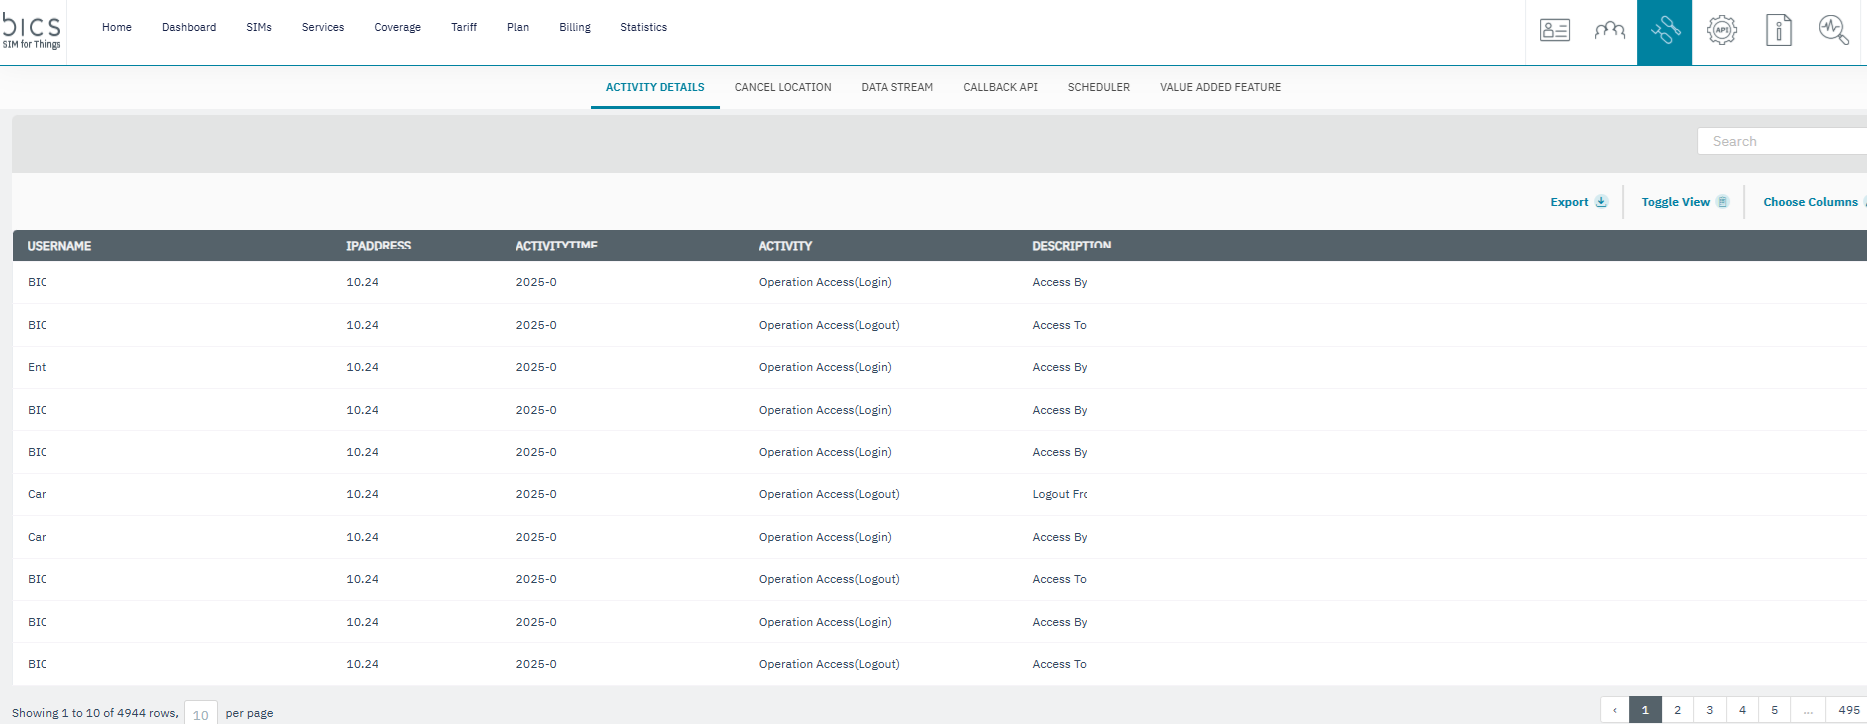Switch to the Cancel Location tab
This screenshot has width=1867, height=724.
[783, 88]
